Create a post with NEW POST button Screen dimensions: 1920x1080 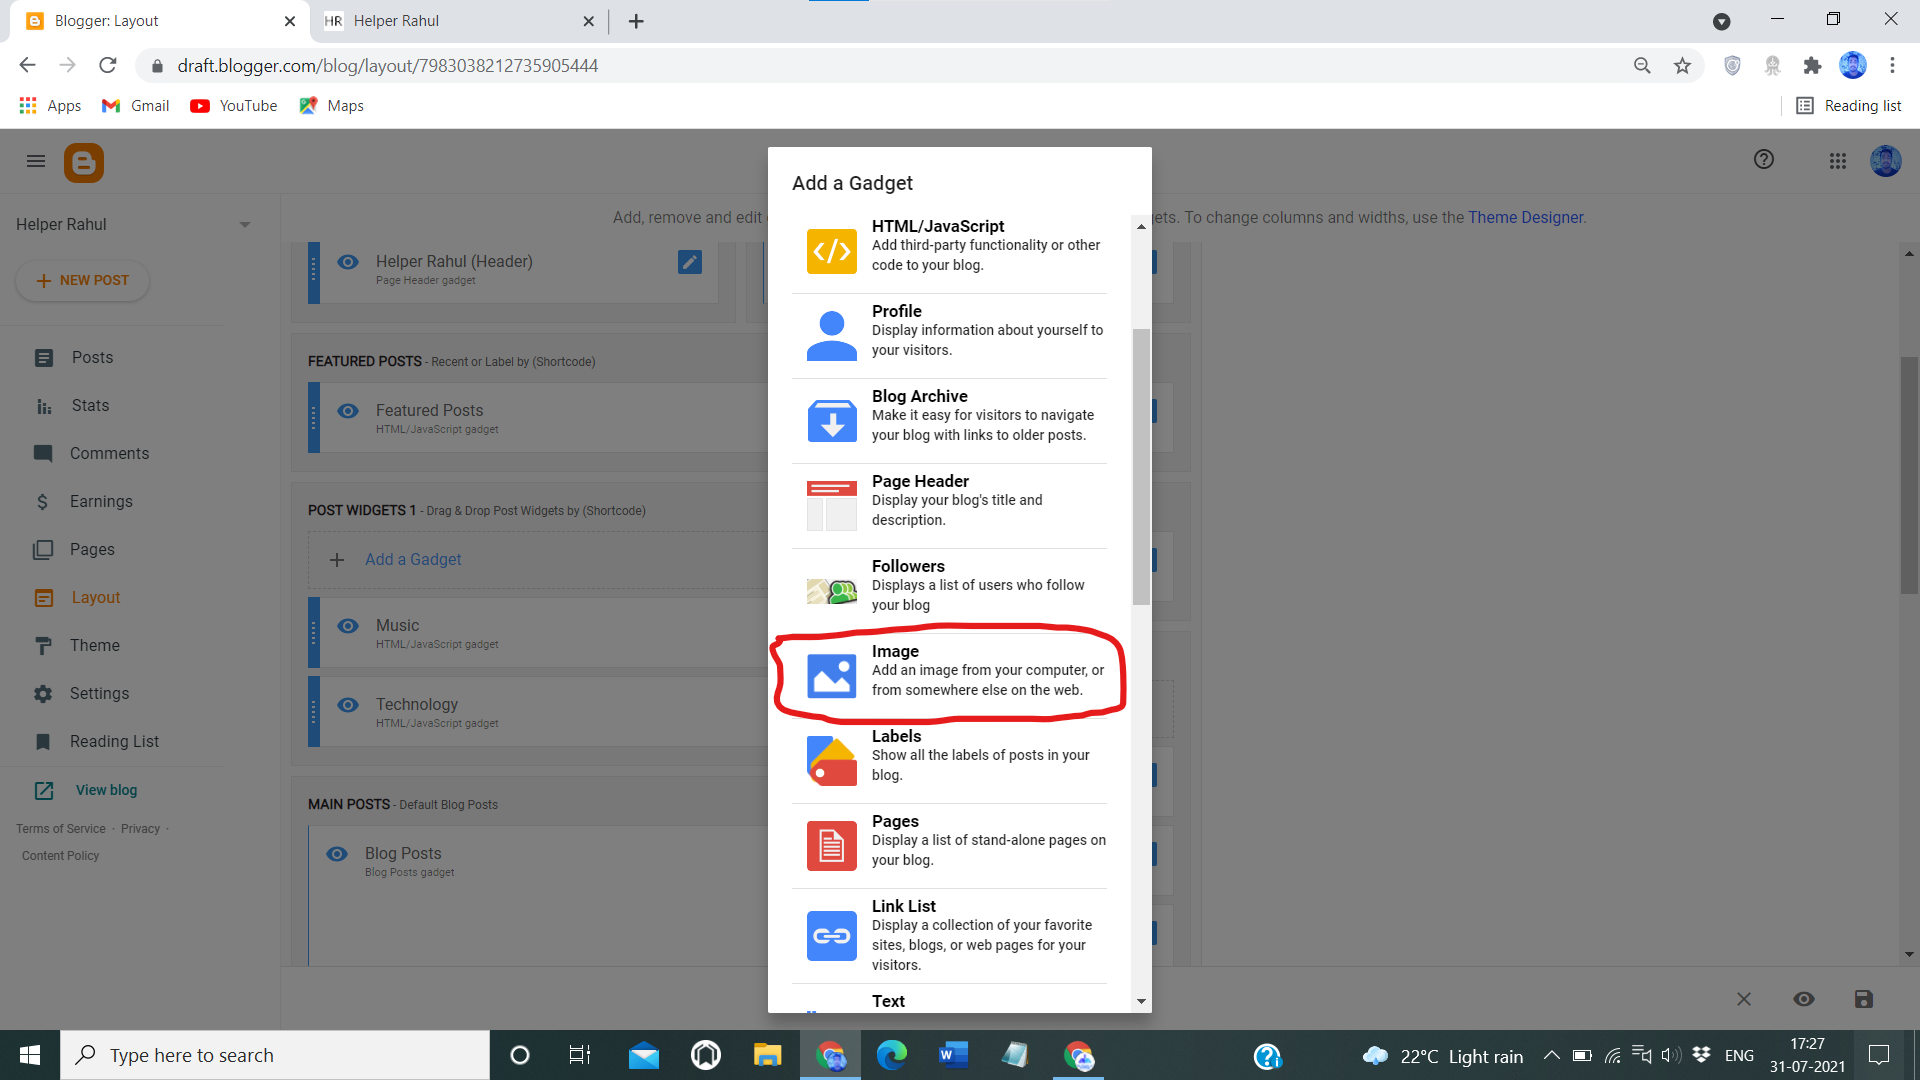point(83,281)
